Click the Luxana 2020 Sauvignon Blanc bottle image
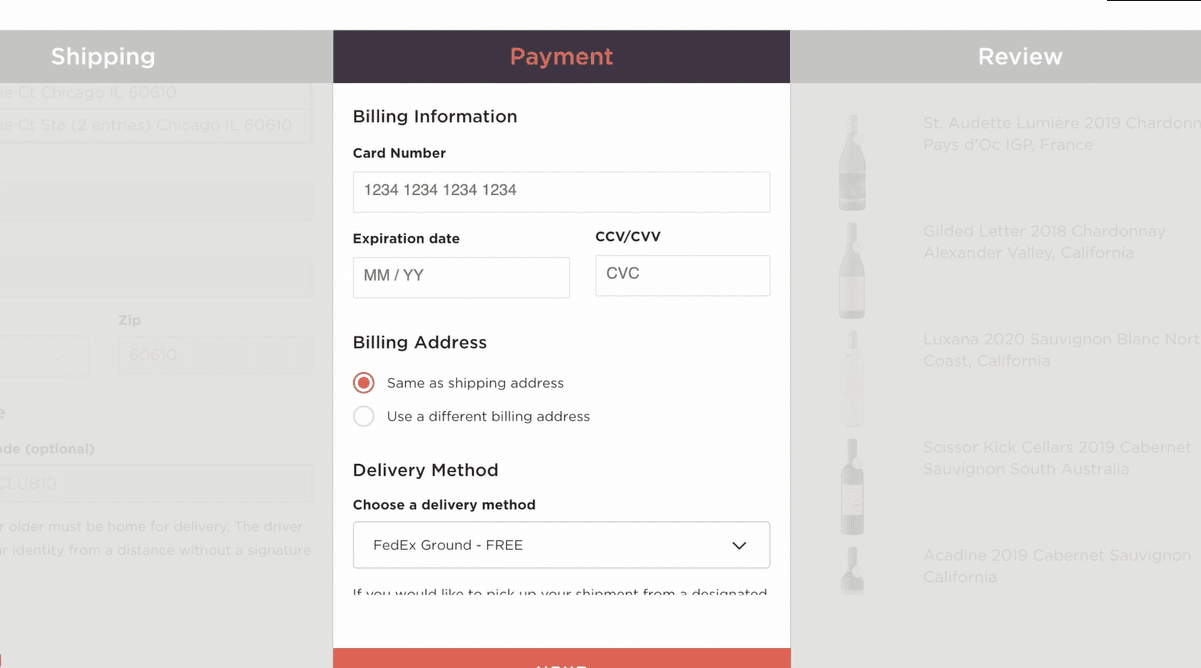Image resolution: width=1201 pixels, height=668 pixels. [852, 378]
